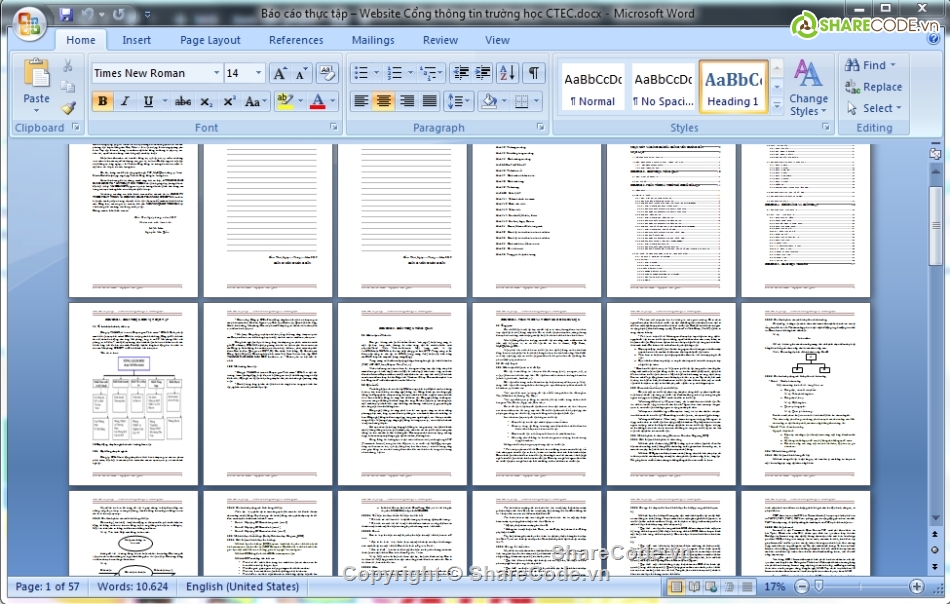Copy the selection to clipboard
Screen dimensions: 950x604
click(68, 87)
